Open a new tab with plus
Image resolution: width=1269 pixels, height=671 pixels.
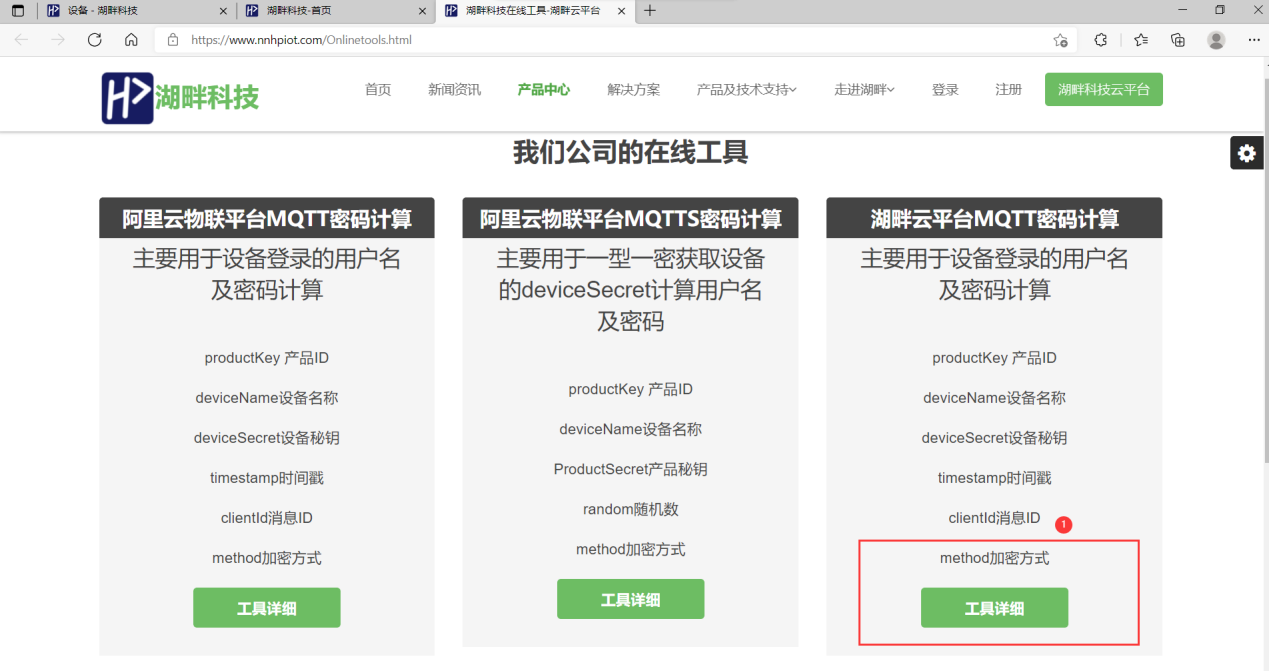650,11
